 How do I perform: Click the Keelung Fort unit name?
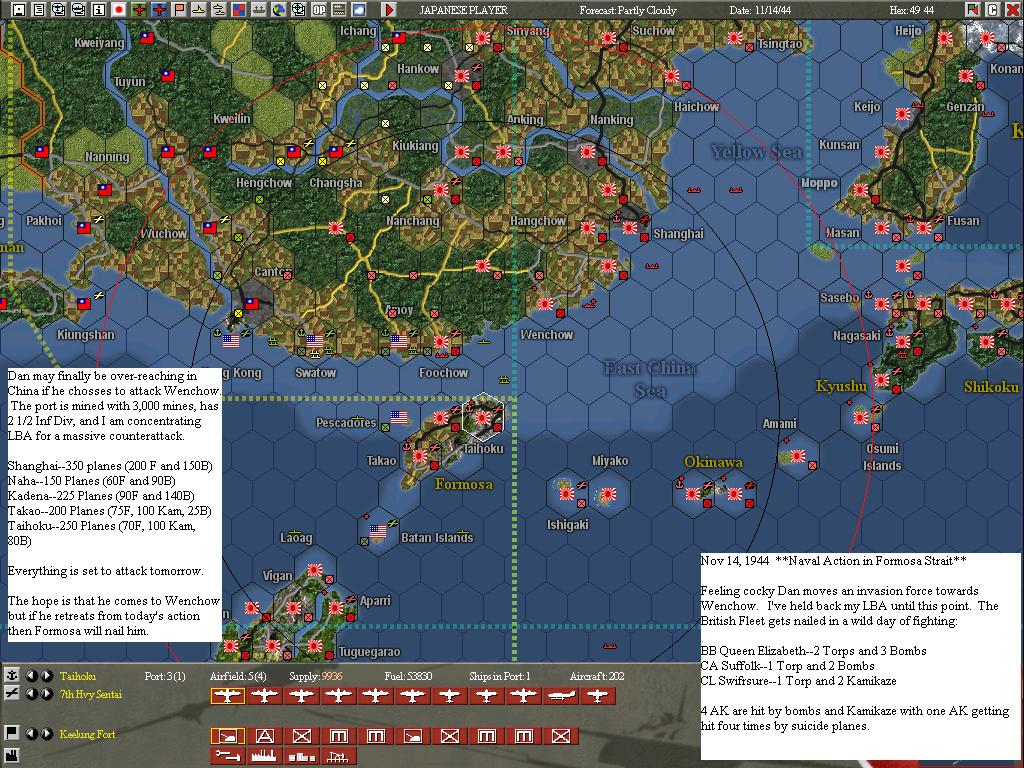pyautogui.click(x=88, y=734)
